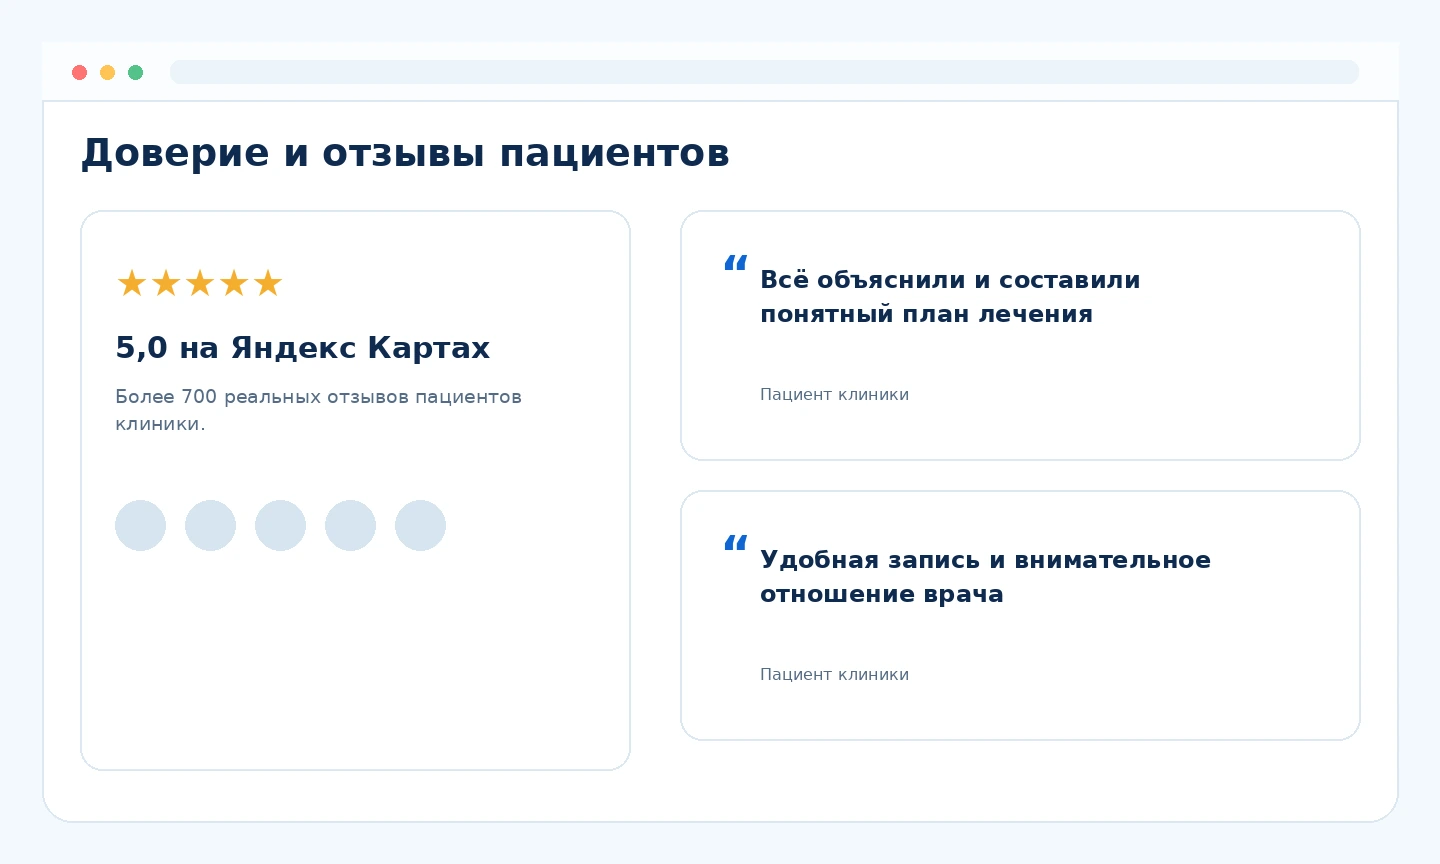Click the fifth, last rating star

point(268,283)
